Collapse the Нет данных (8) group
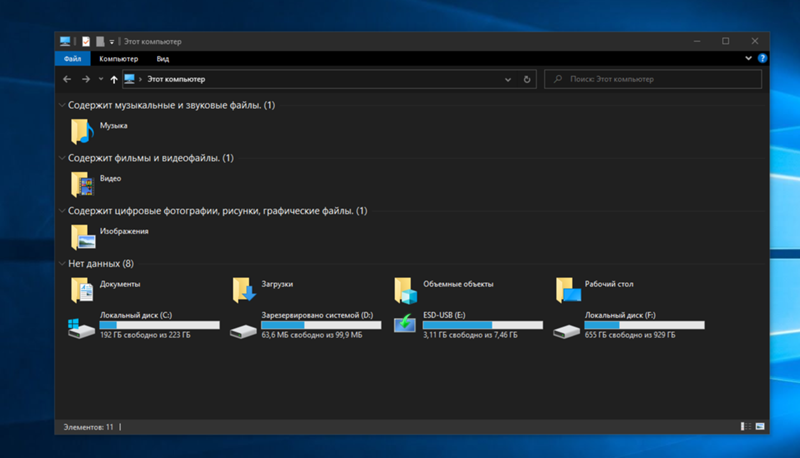The height and width of the screenshot is (458, 800). tap(62, 264)
